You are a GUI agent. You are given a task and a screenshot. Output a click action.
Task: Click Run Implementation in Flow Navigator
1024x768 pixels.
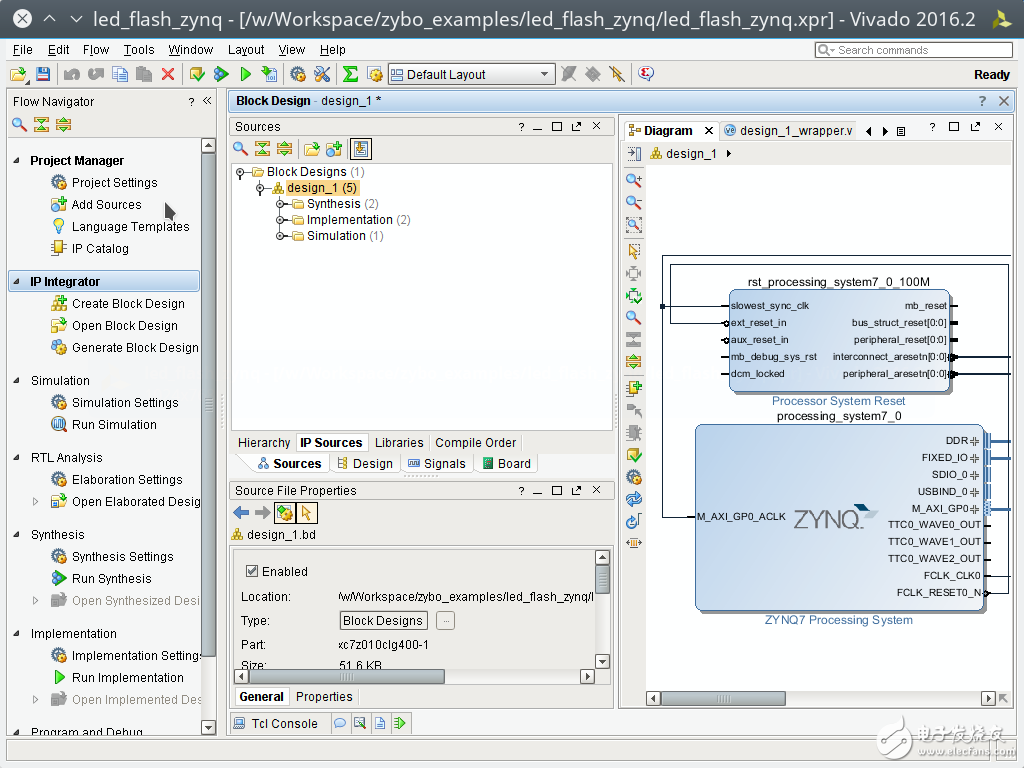(127, 678)
